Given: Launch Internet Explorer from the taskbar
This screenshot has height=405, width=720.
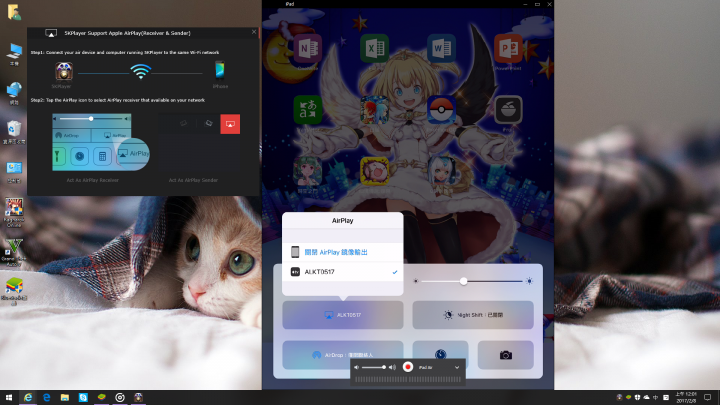Looking at the screenshot, I should [28, 398].
